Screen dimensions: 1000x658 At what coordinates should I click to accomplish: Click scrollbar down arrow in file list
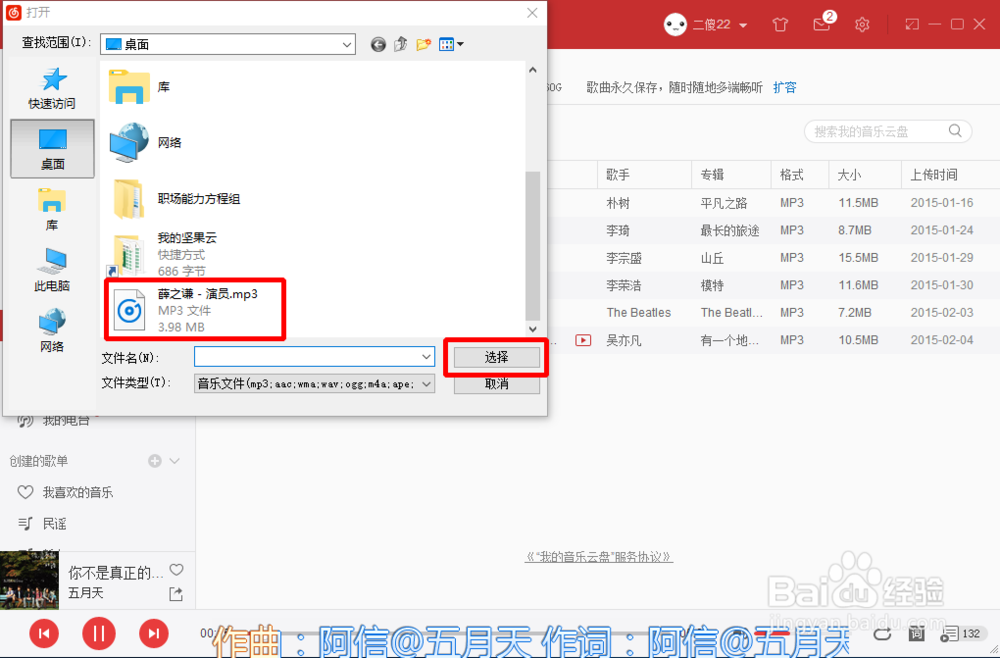click(x=533, y=329)
